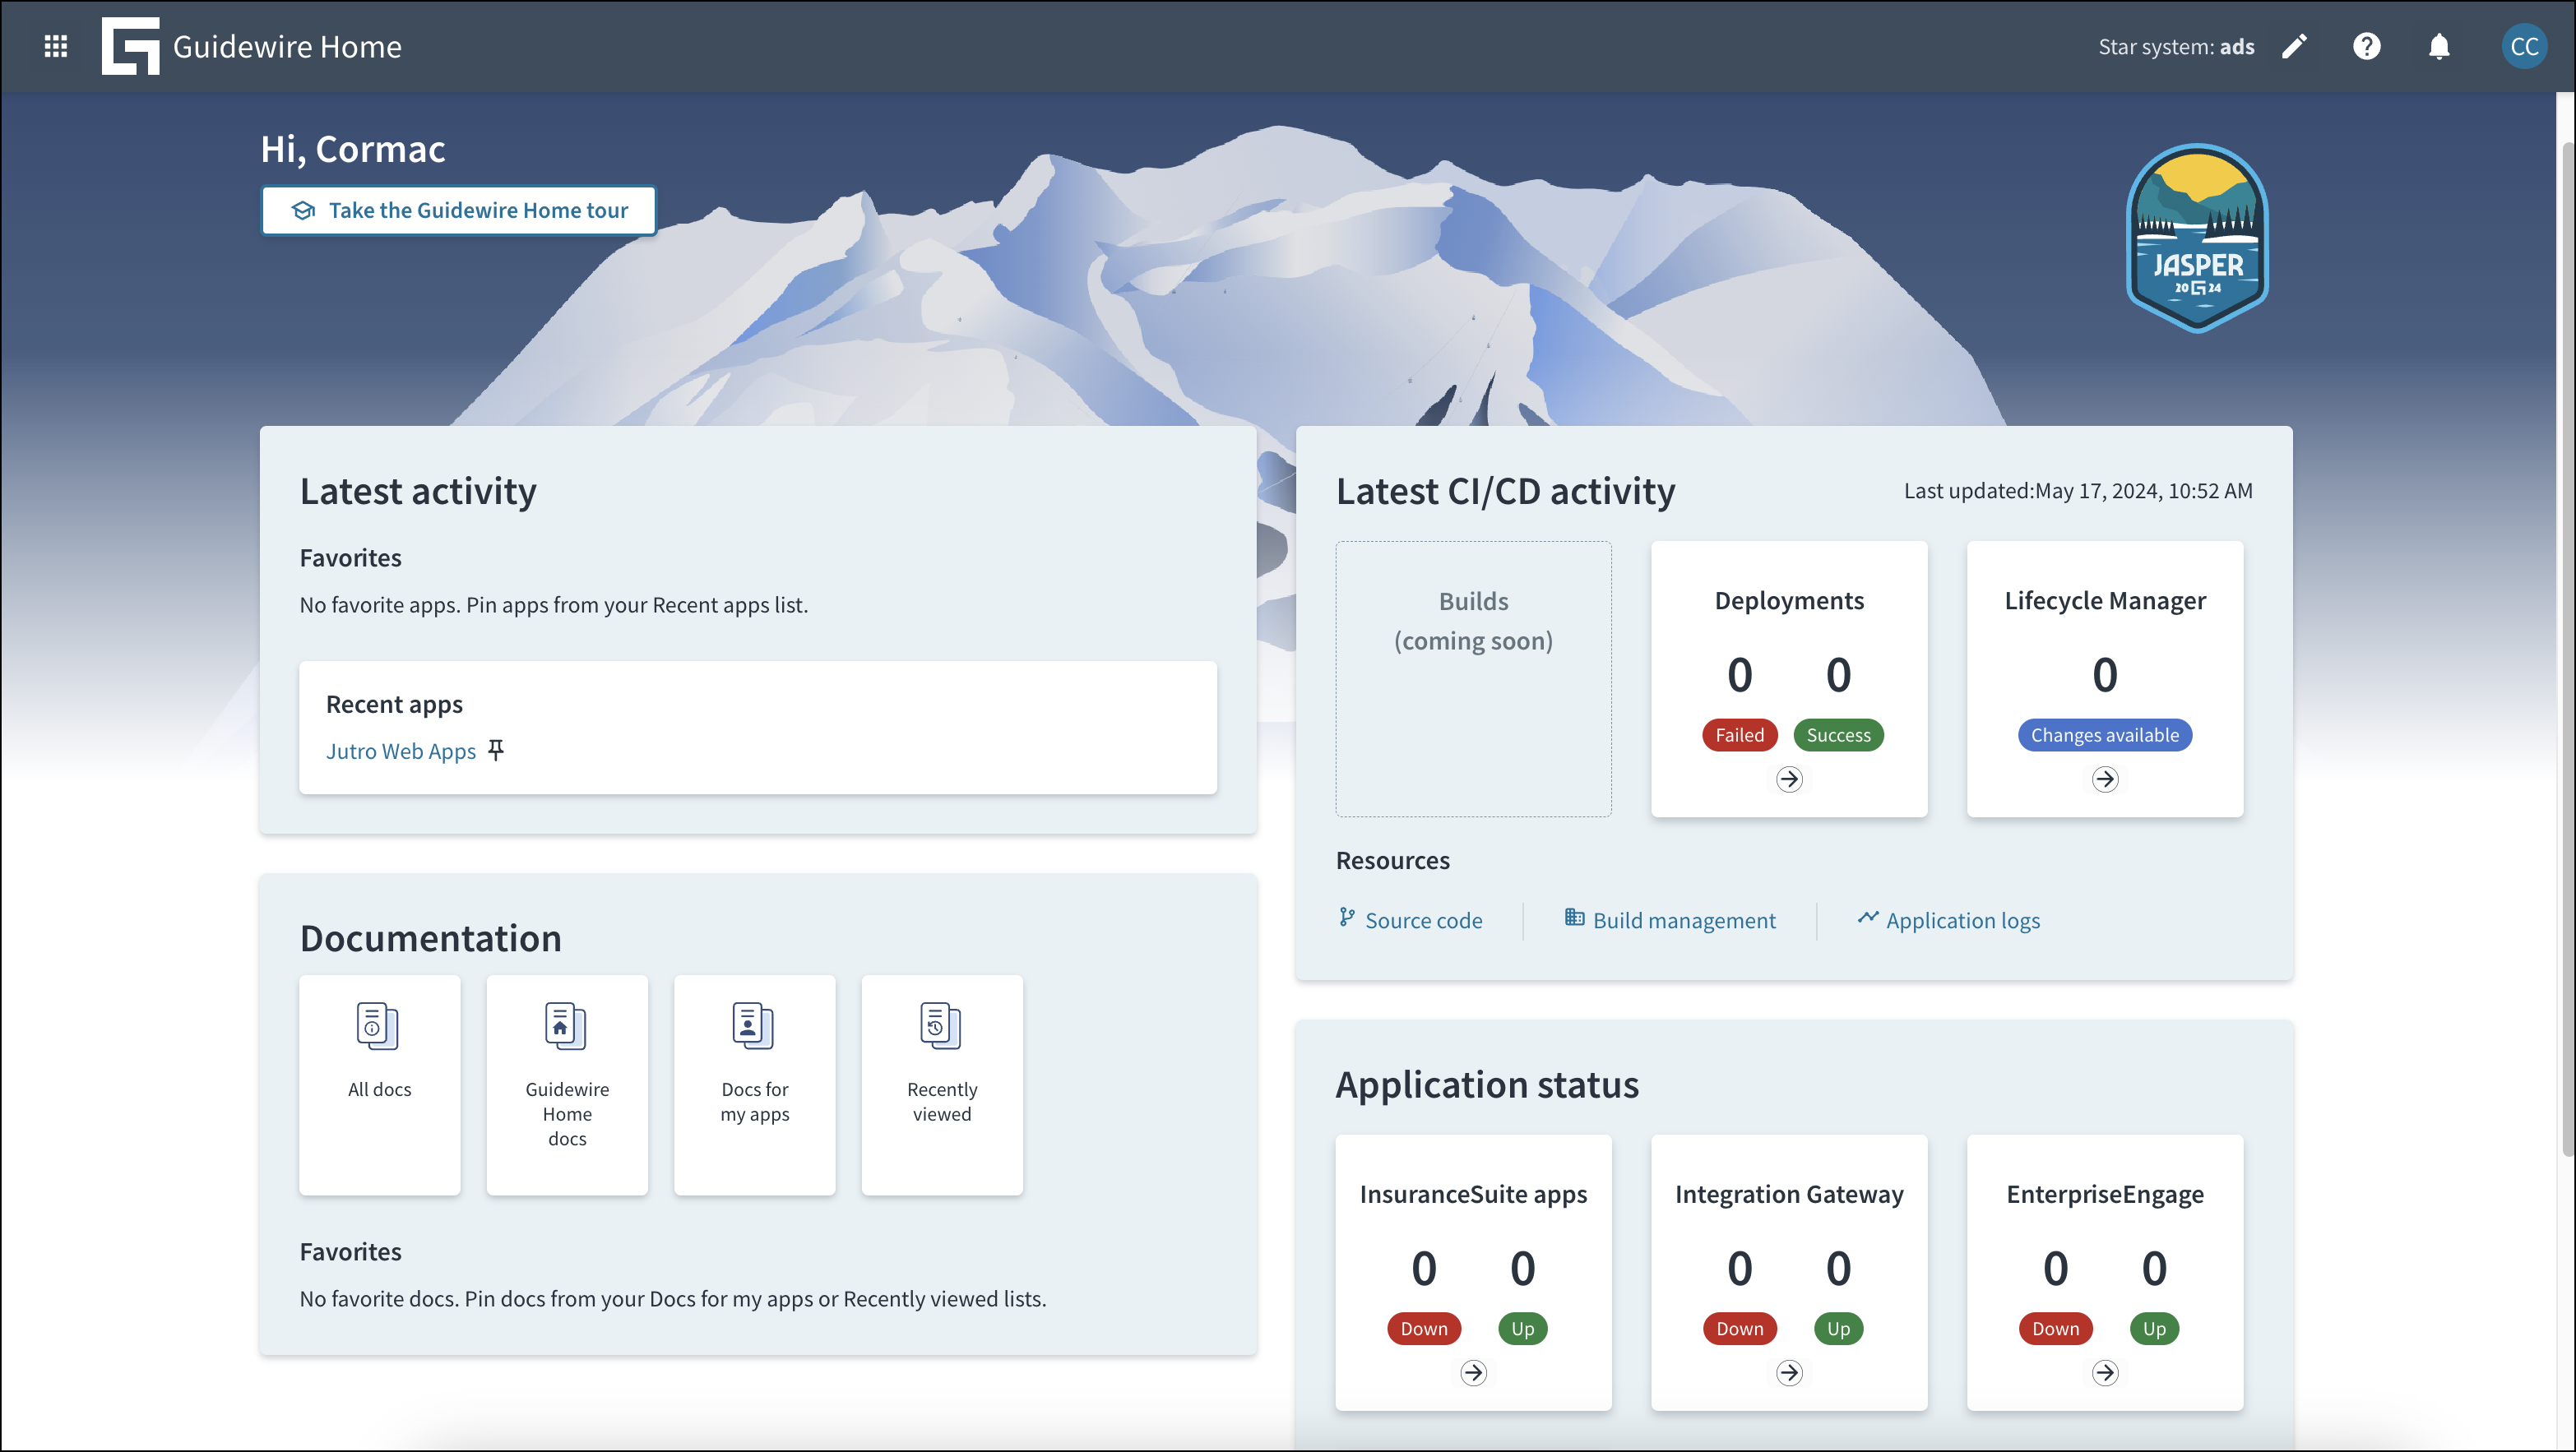Pin Jutro Web Apps to favorites
Viewport: 2576px width, 1452px height.
pyautogui.click(x=497, y=750)
